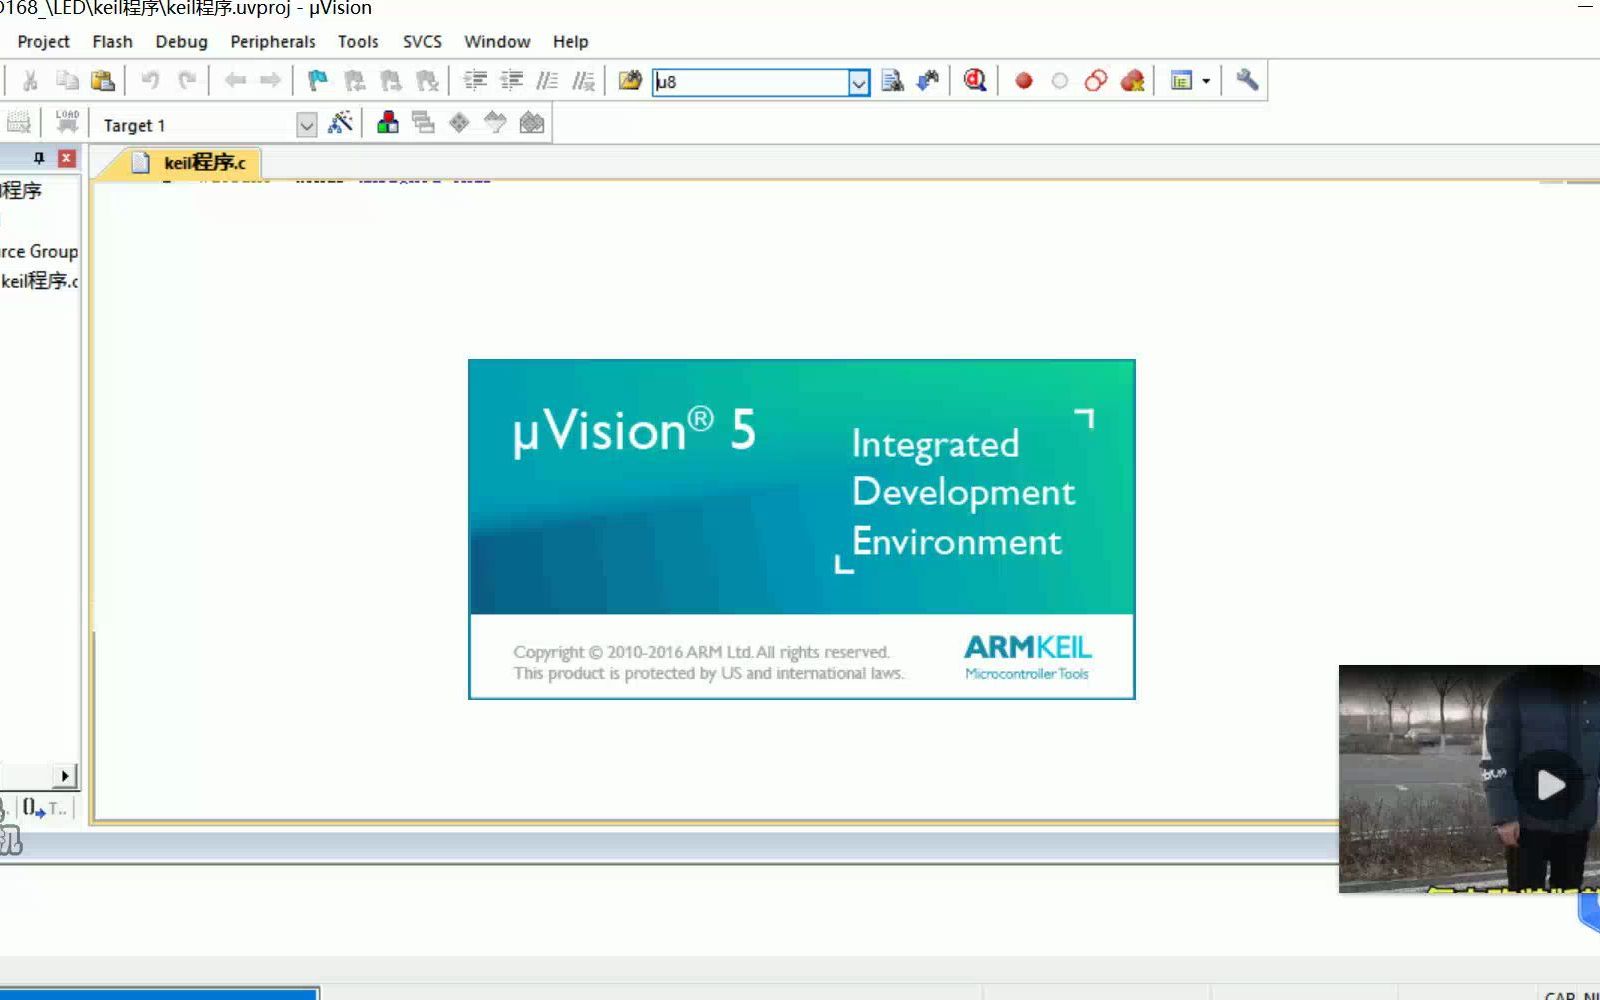Image resolution: width=1600 pixels, height=1000 pixels.
Task: Click the find text field containing u8
Action: coord(751,82)
